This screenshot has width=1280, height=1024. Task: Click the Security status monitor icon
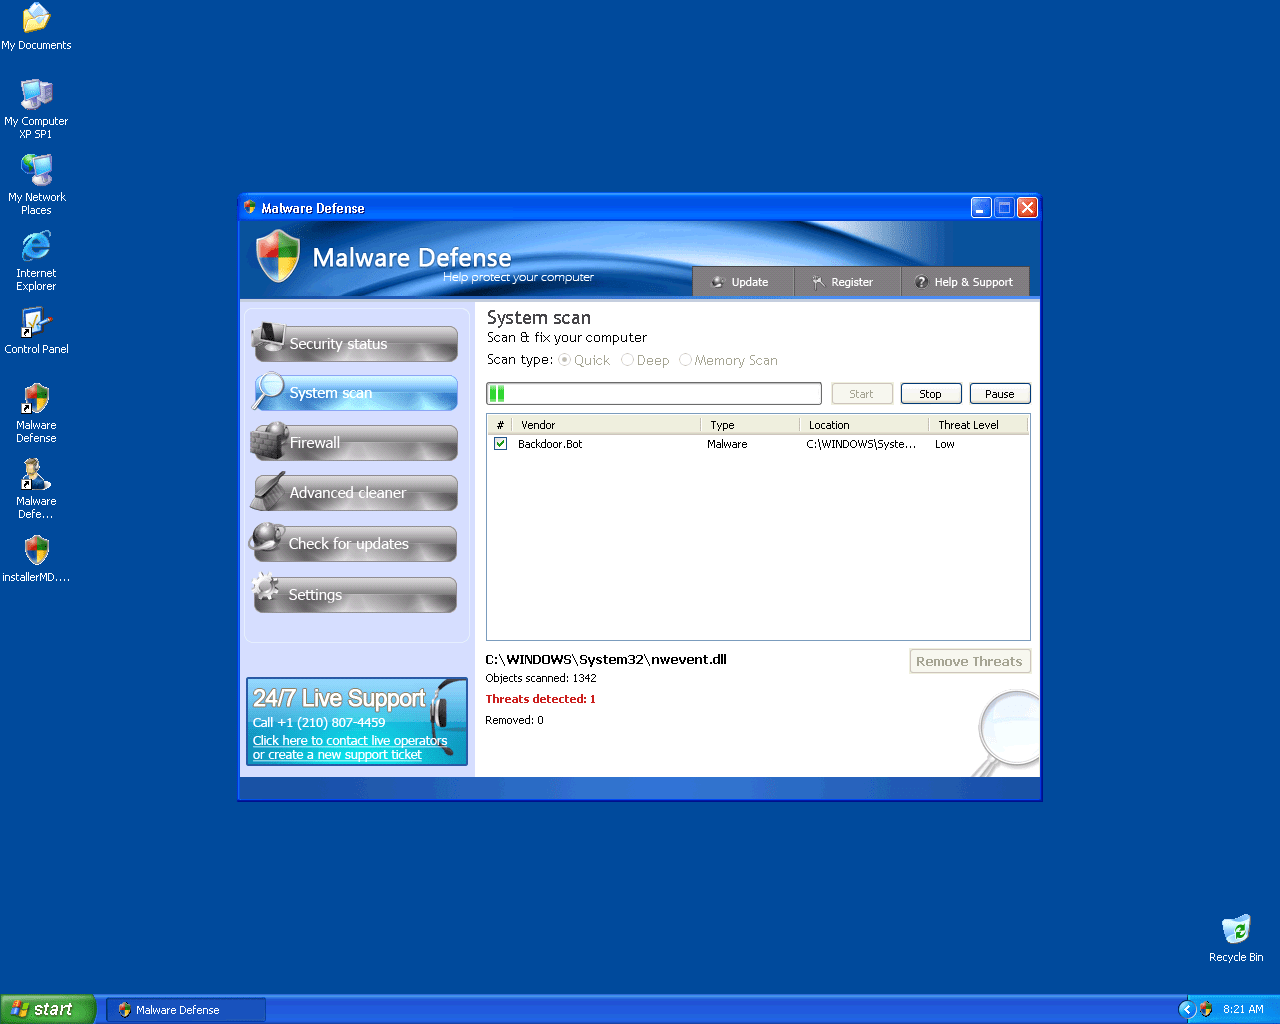(x=268, y=340)
